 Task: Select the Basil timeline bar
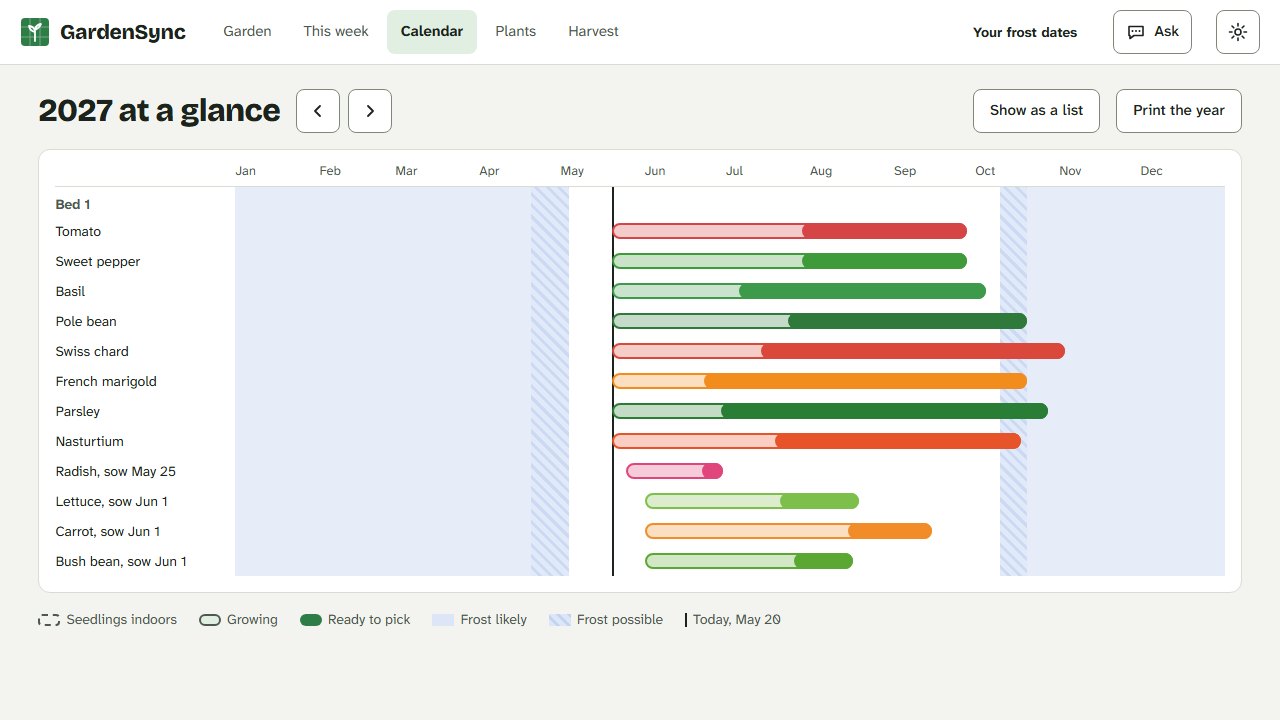coord(799,291)
